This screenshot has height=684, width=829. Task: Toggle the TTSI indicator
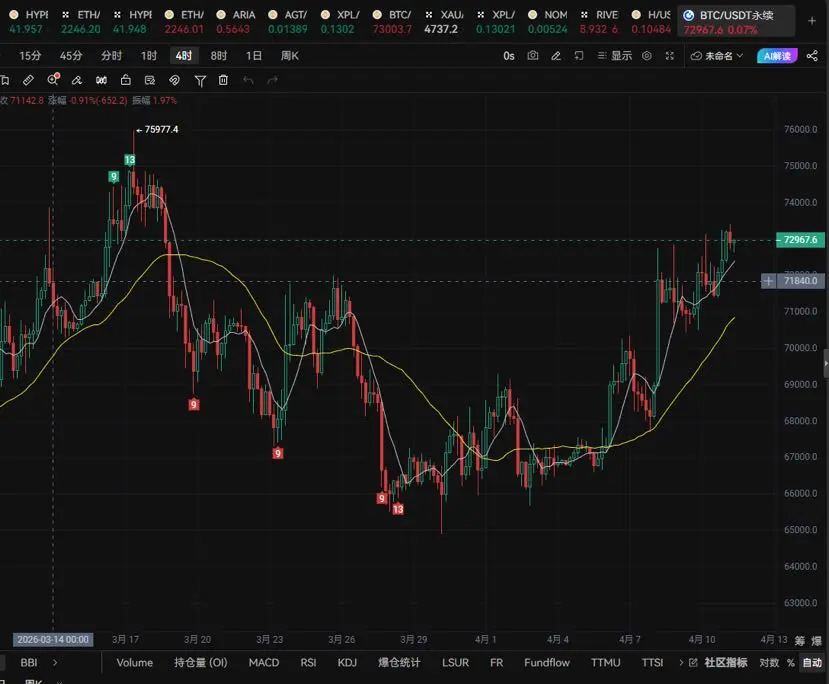coord(652,662)
